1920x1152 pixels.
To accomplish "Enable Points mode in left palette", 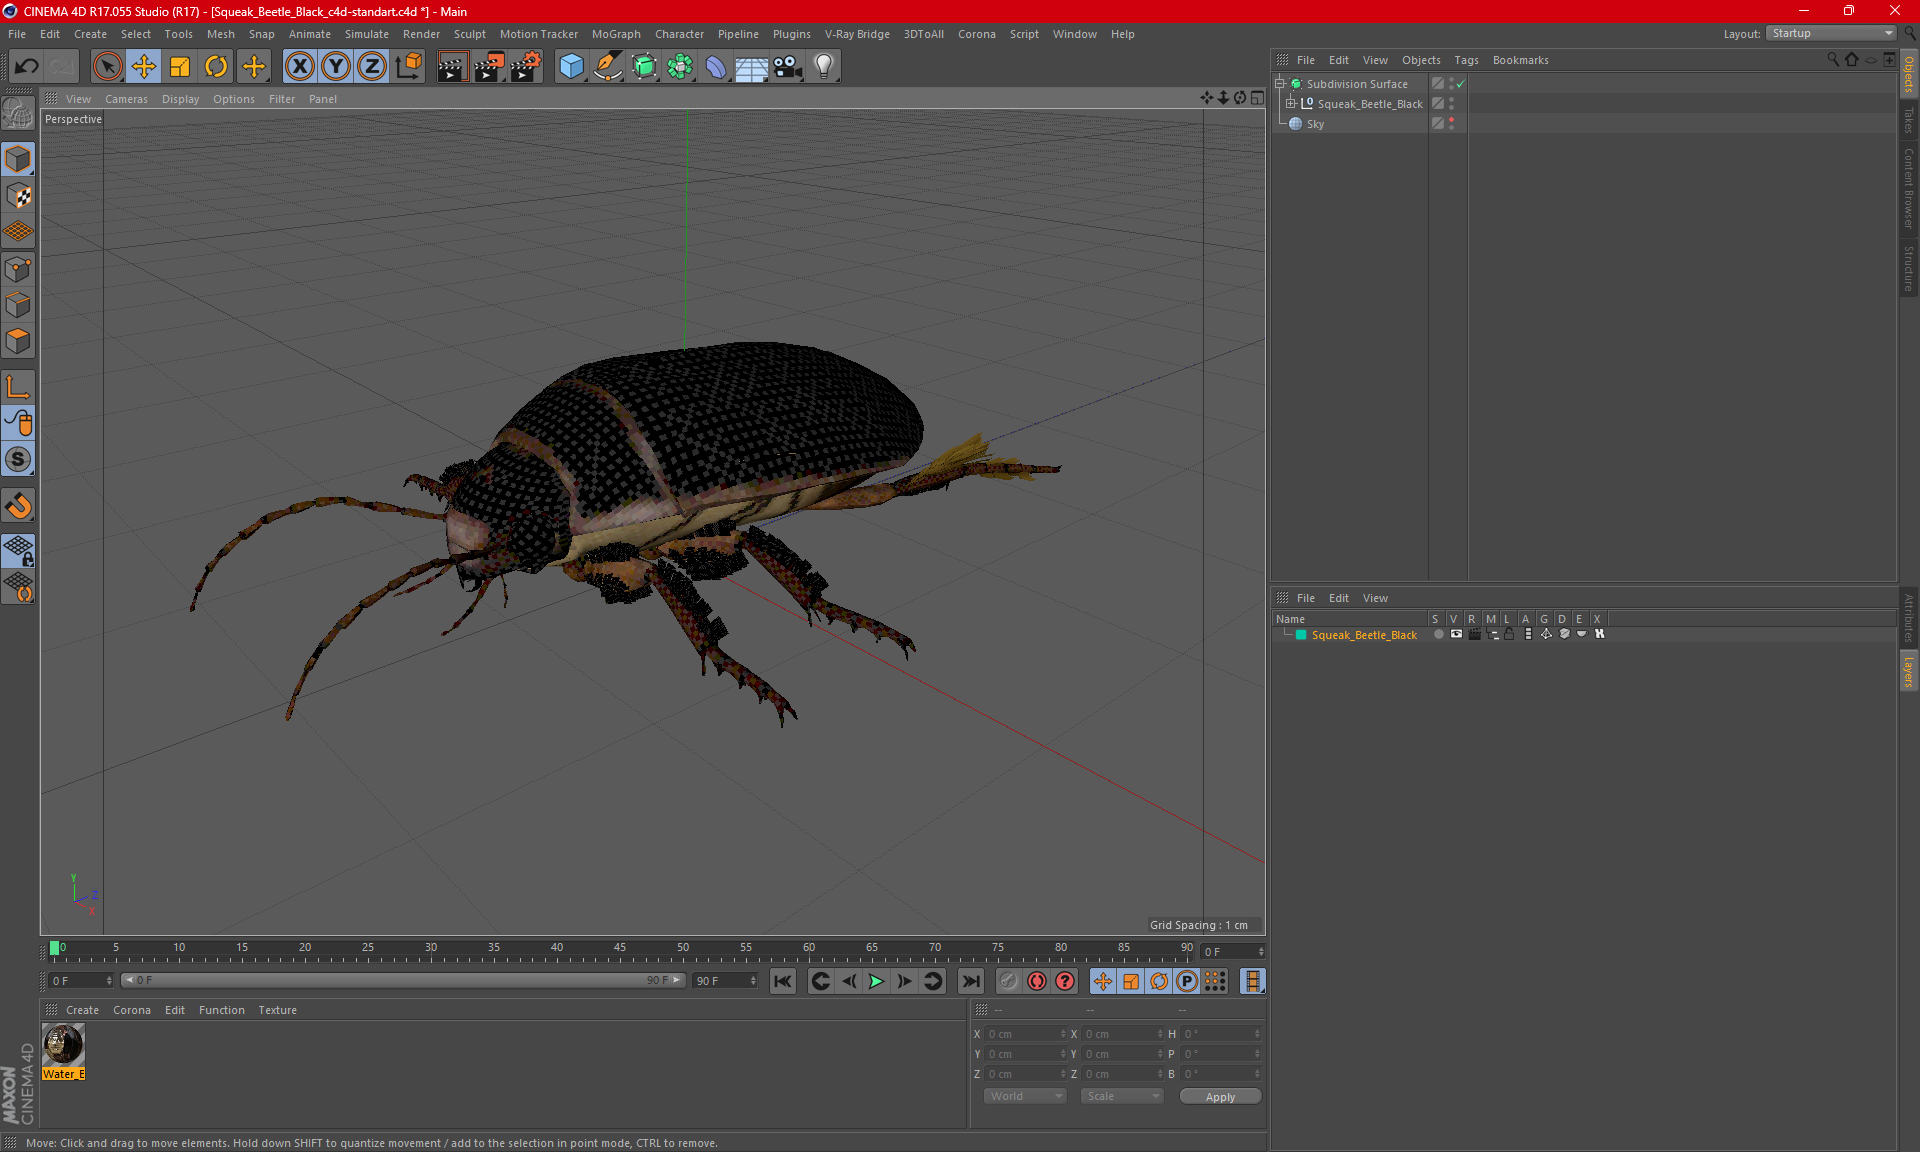I will tap(18, 269).
